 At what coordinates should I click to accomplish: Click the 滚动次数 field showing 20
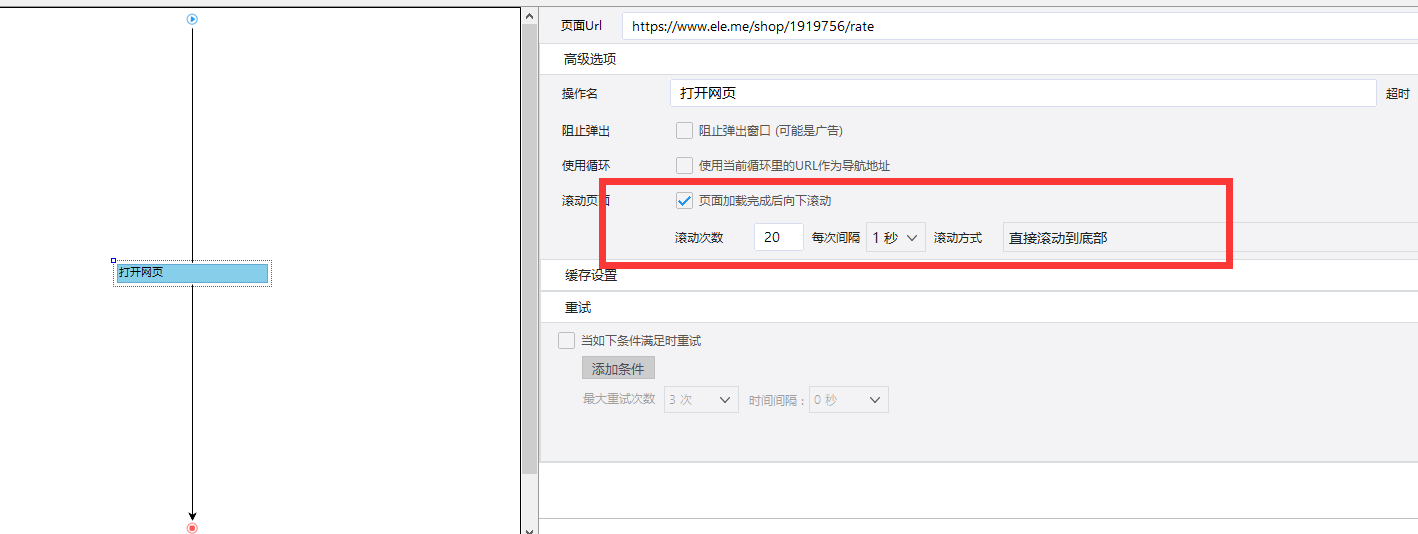[x=779, y=237]
